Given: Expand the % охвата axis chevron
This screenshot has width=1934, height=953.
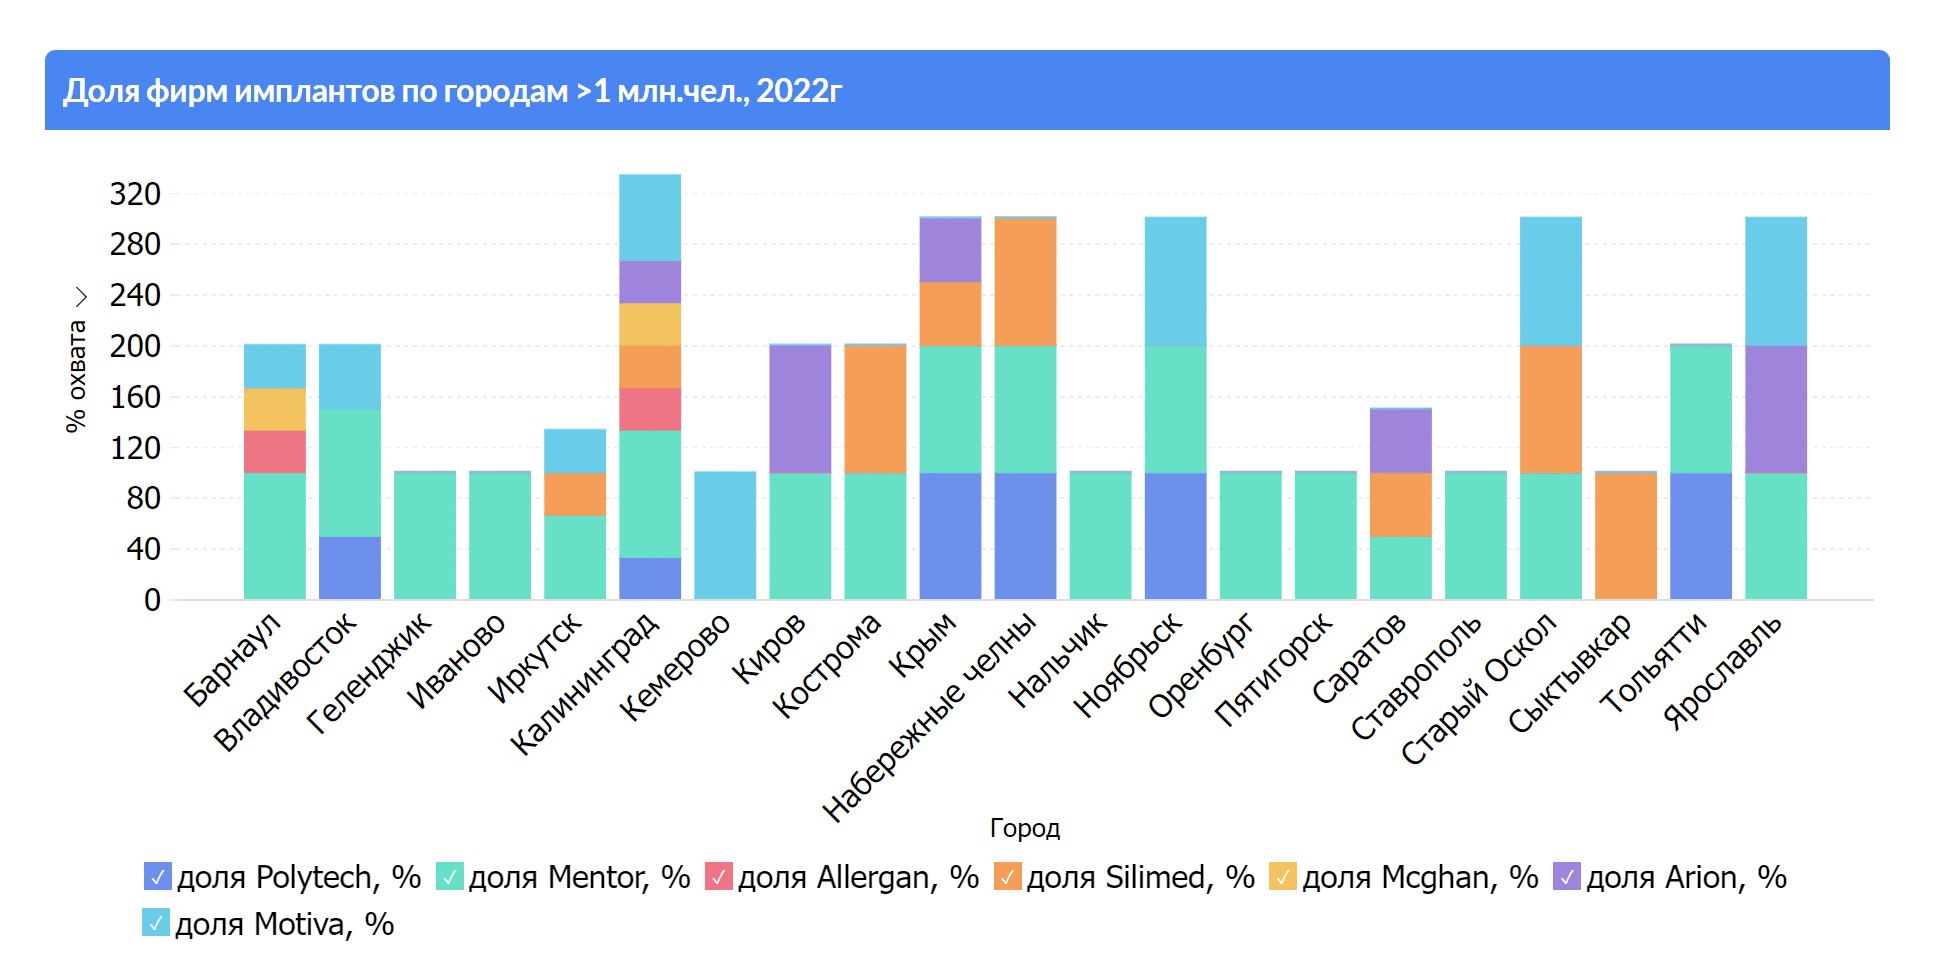Looking at the screenshot, I should point(80,297).
